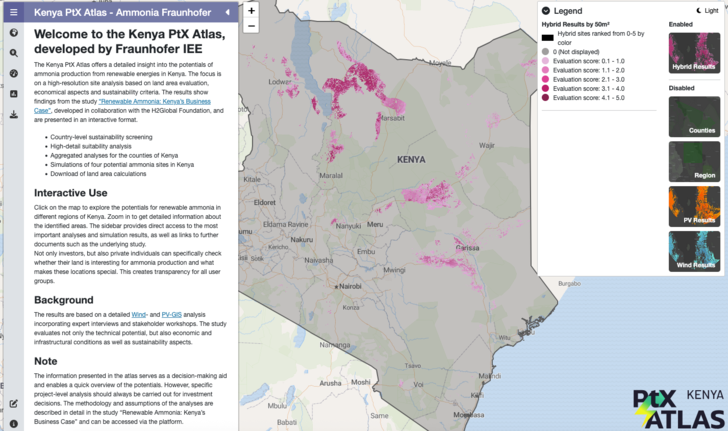Click "Country-level sustainability screening" bullet
728x431 pixels.
point(101,137)
